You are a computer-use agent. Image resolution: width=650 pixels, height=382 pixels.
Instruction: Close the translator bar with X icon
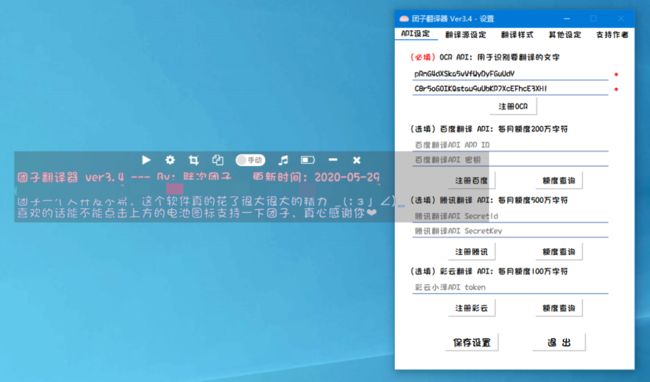tap(357, 160)
